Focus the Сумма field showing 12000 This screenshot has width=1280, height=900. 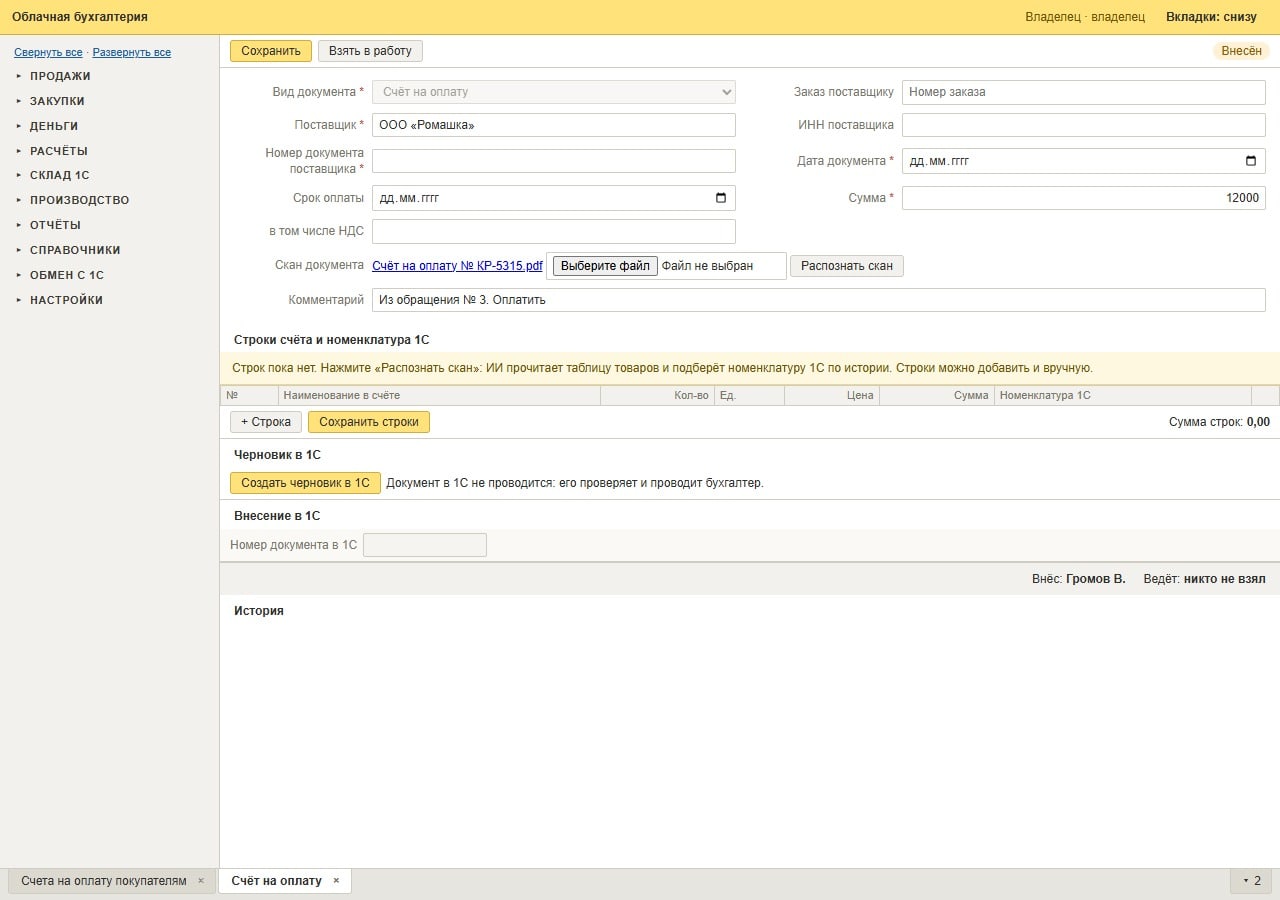click(1084, 198)
